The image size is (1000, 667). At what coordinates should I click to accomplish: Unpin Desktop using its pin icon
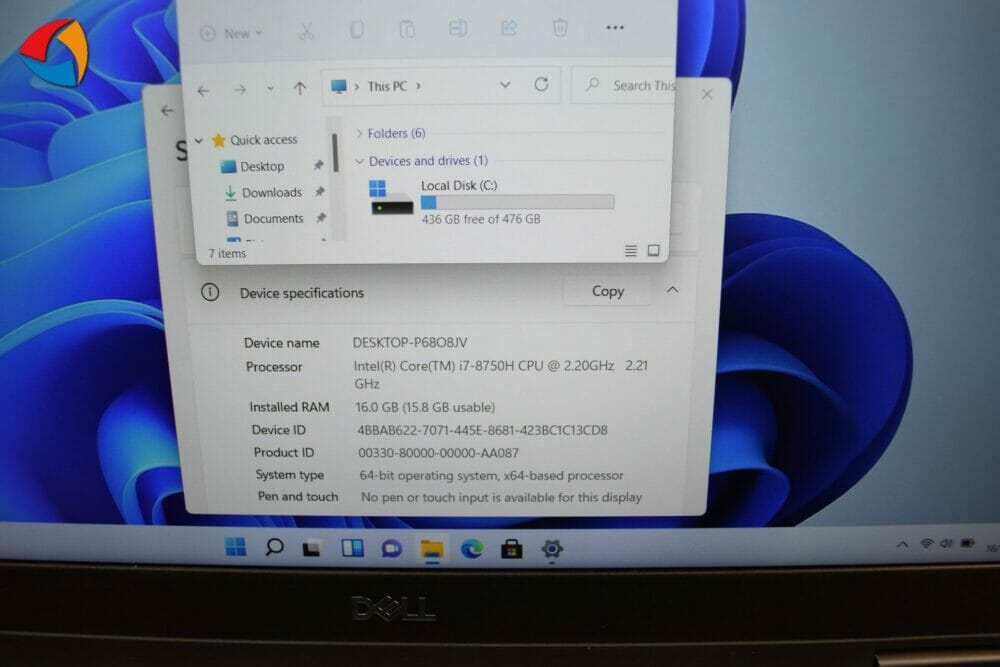pos(318,166)
